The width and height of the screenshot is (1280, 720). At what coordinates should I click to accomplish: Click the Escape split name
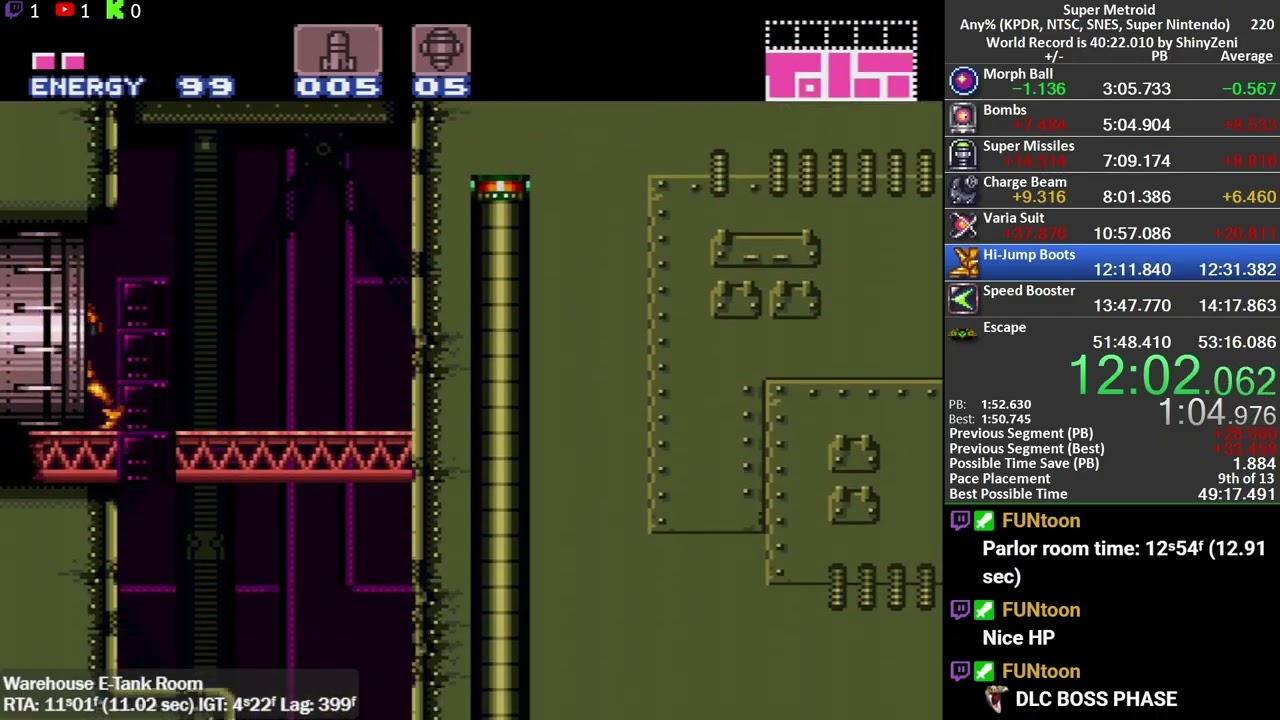pyautogui.click(x=1005, y=327)
